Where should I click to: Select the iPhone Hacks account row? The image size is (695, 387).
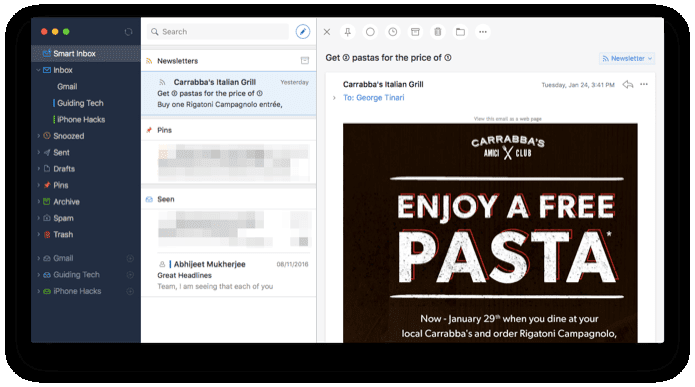(86, 291)
